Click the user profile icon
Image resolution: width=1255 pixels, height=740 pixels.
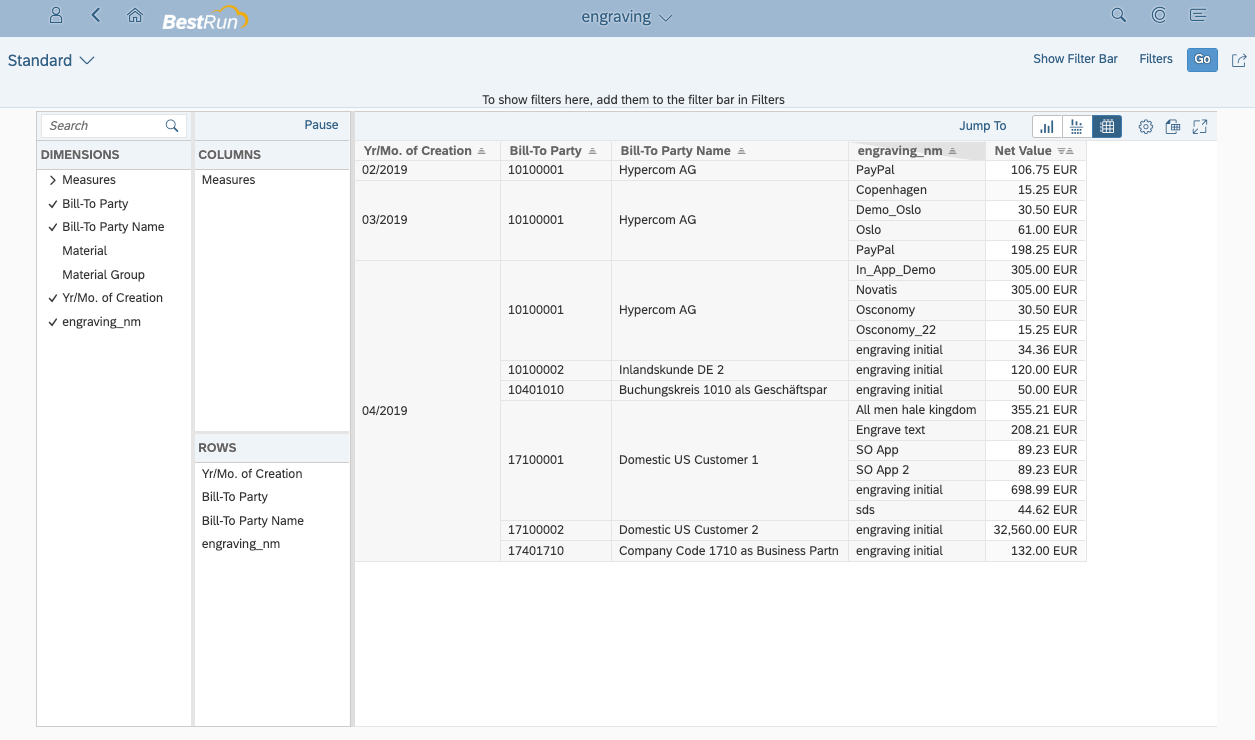(x=55, y=15)
